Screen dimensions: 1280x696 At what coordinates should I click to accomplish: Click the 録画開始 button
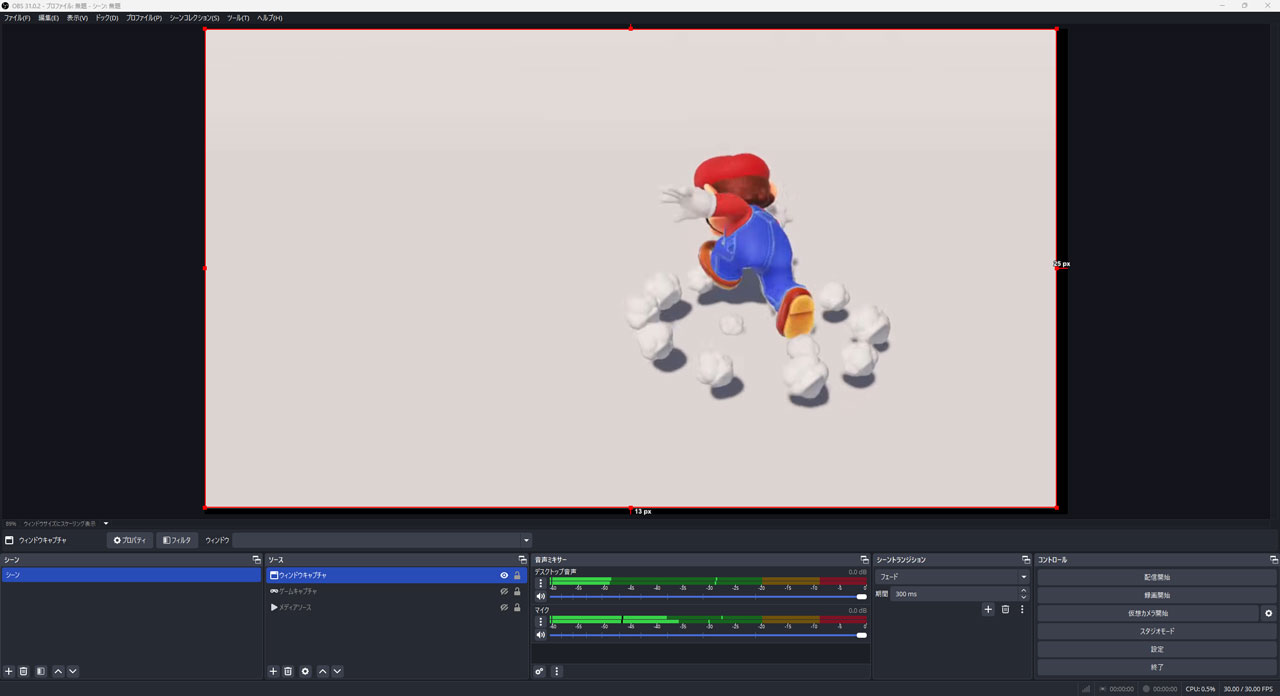pos(1156,595)
